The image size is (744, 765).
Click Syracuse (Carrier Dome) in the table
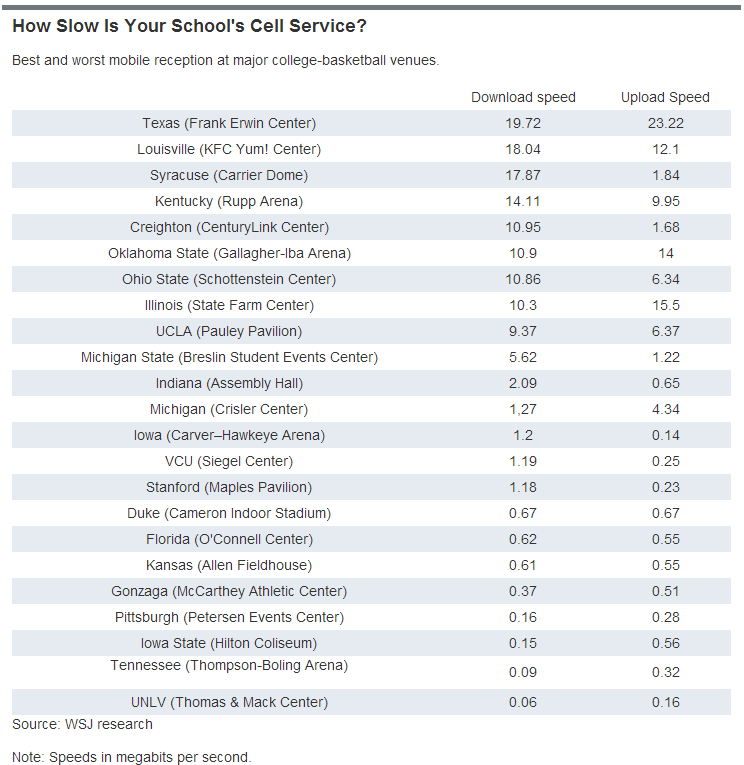[x=229, y=175]
